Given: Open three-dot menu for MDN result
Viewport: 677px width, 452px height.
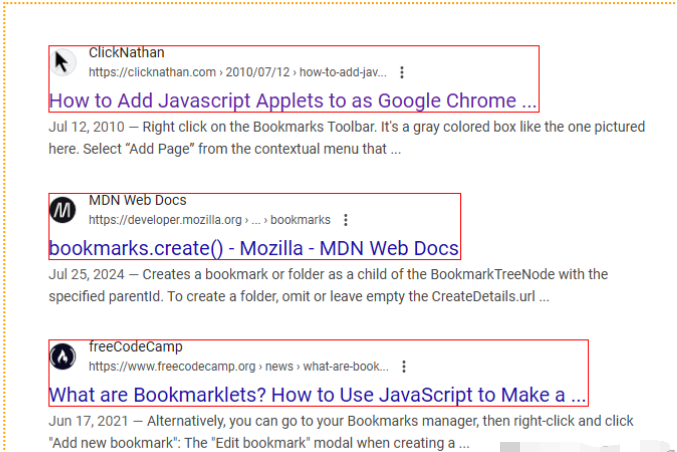Looking at the screenshot, I should tap(346, 220).
